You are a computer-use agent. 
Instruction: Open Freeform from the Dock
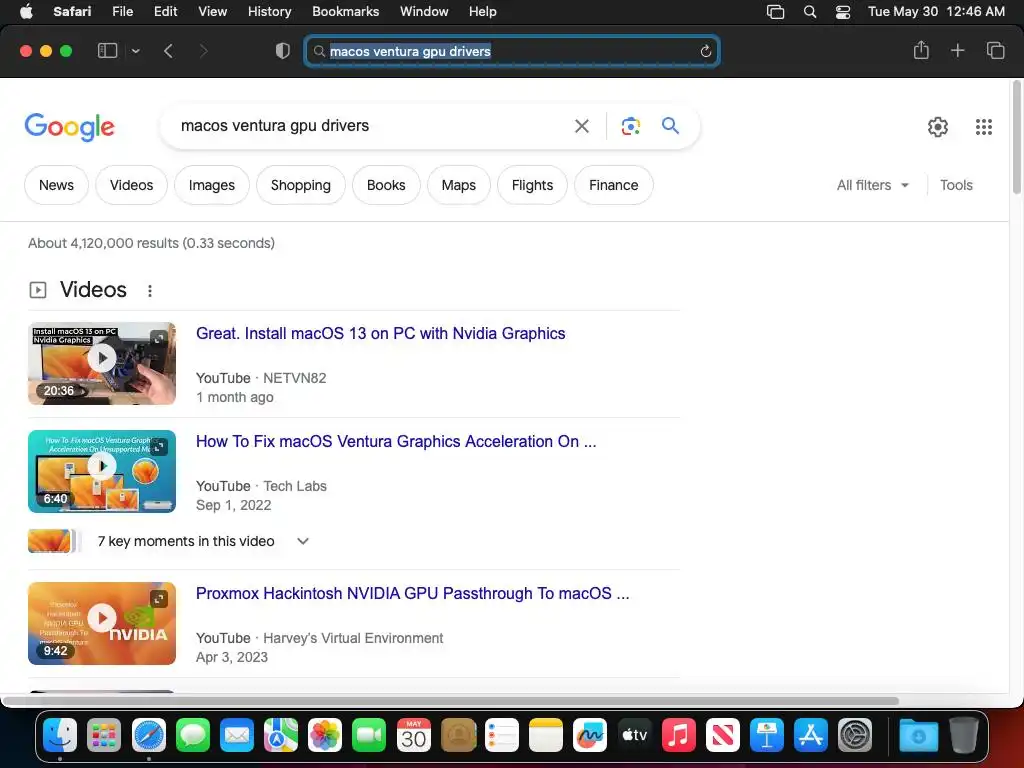[x=590, y=735]
